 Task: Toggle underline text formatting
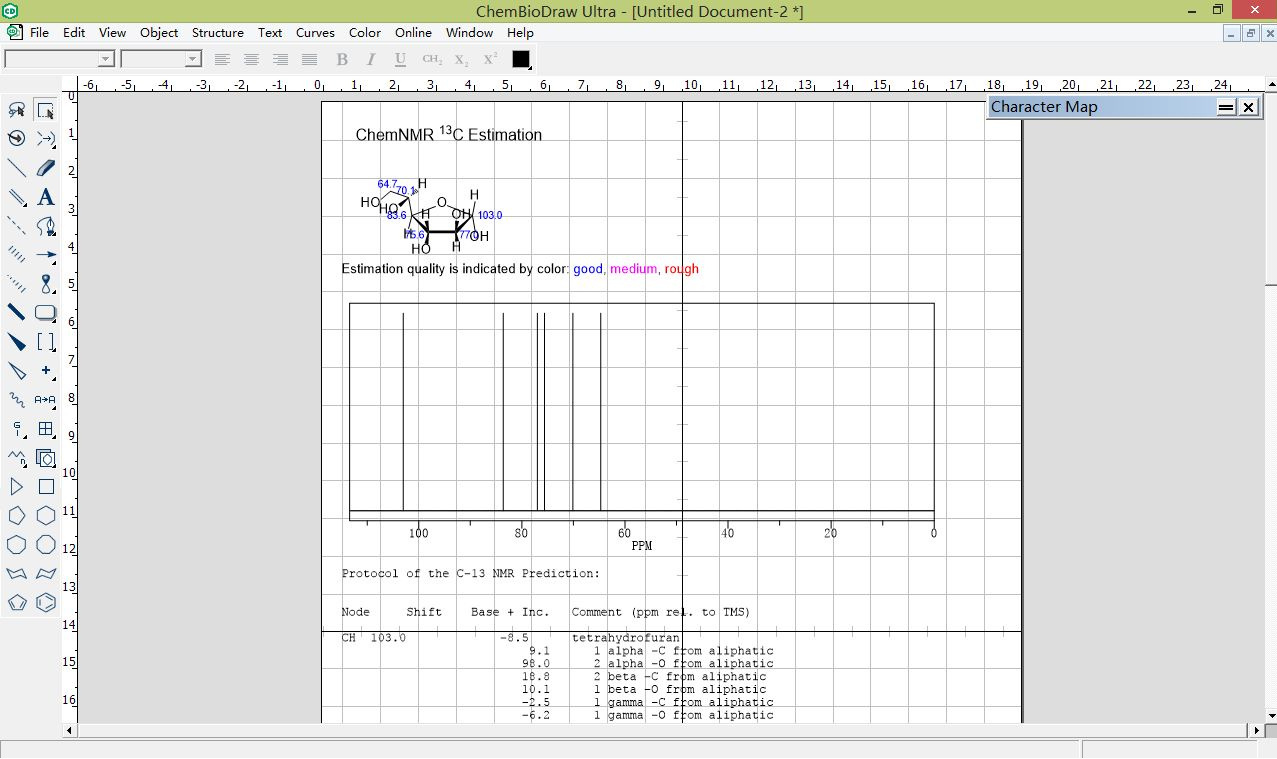coord(399,59)
